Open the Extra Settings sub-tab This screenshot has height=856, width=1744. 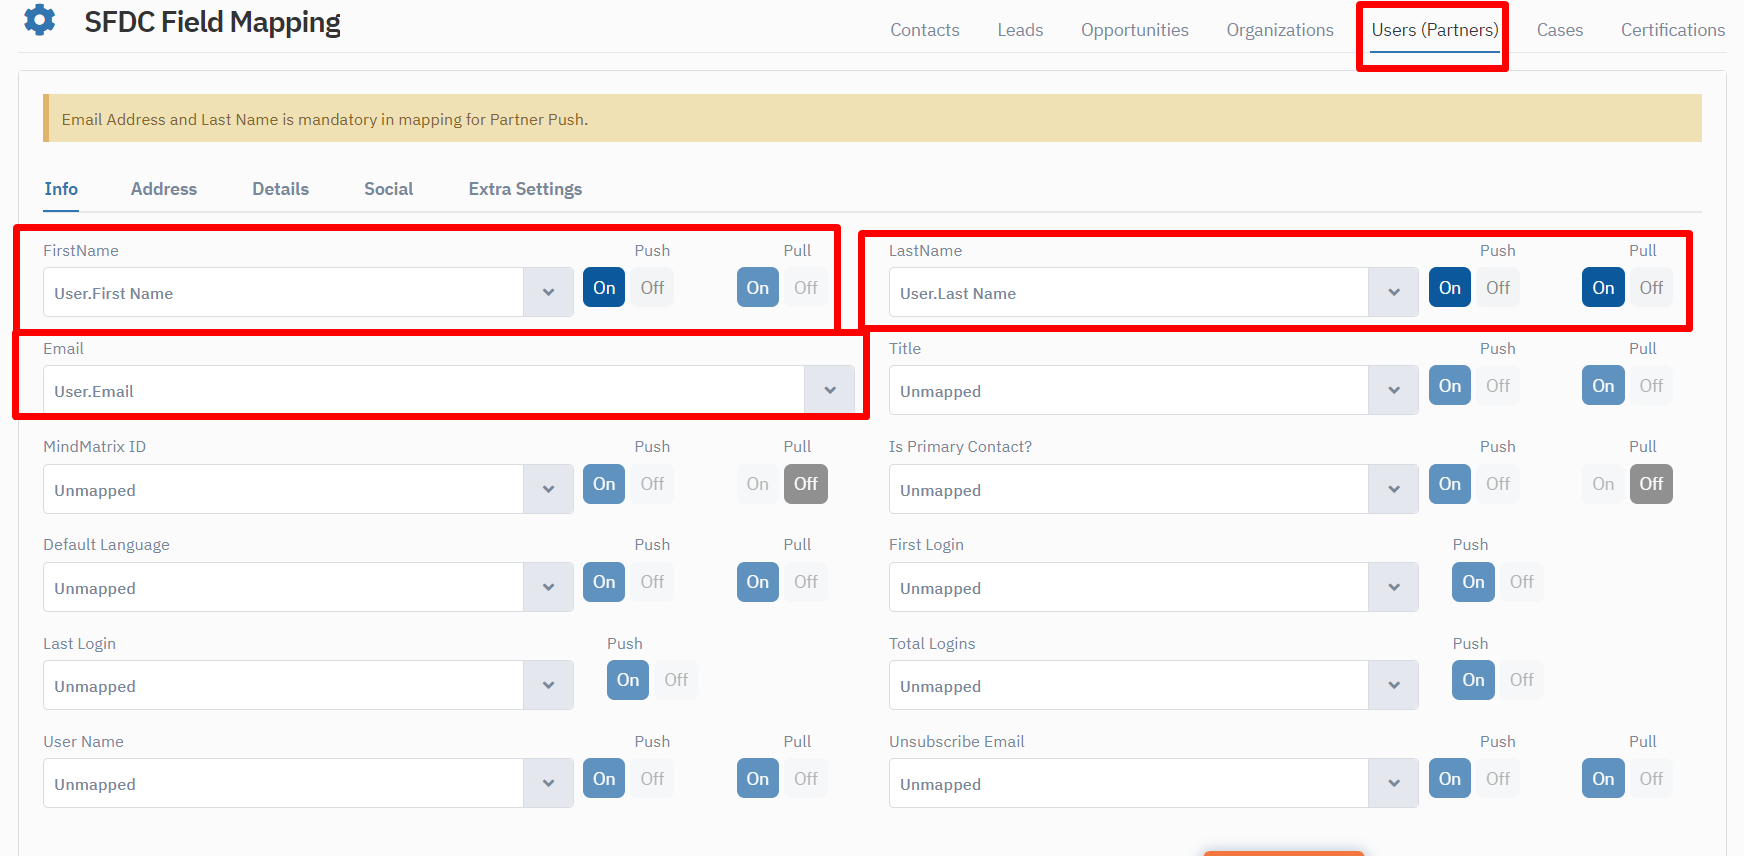pos(525,189)
